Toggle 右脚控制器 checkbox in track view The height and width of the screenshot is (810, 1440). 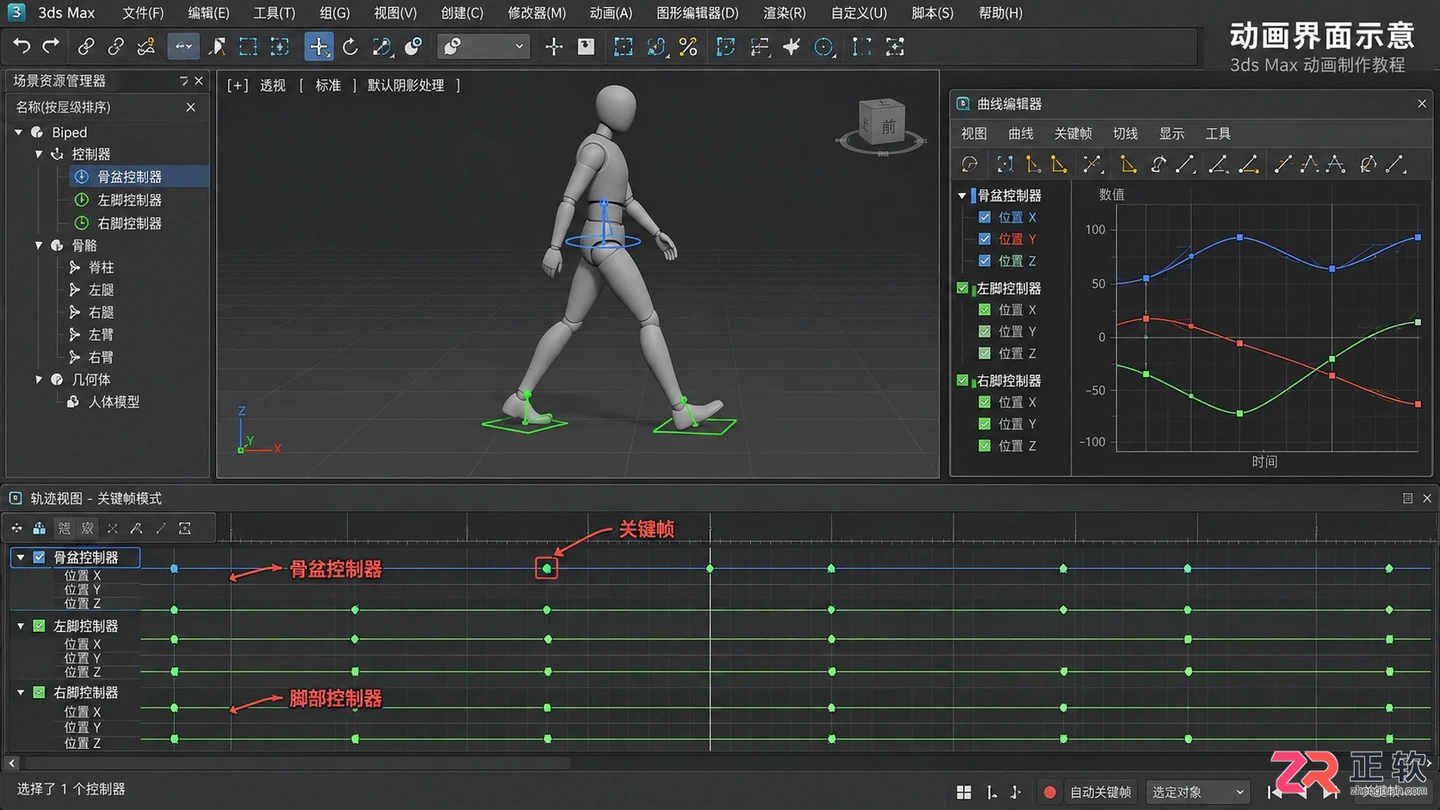[x=39, y=692]
